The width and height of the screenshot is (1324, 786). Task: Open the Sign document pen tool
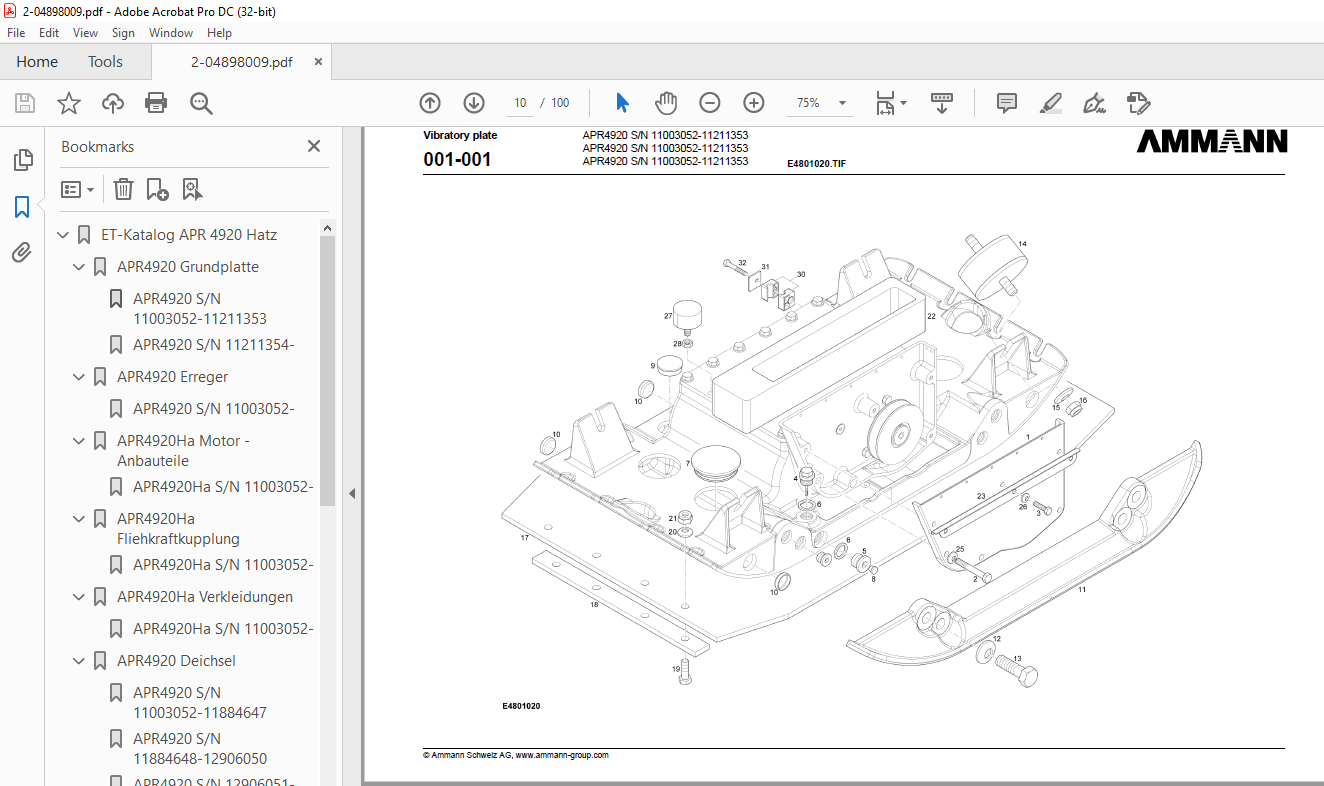pos(1094,103)
